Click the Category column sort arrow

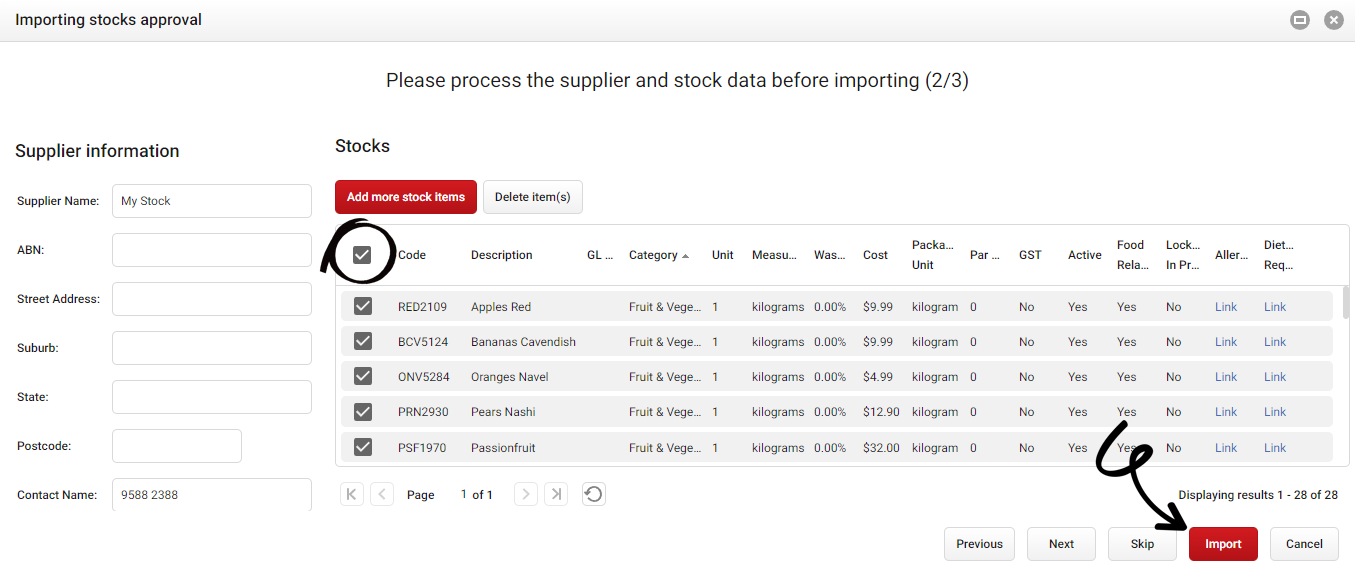coord(687,255)
